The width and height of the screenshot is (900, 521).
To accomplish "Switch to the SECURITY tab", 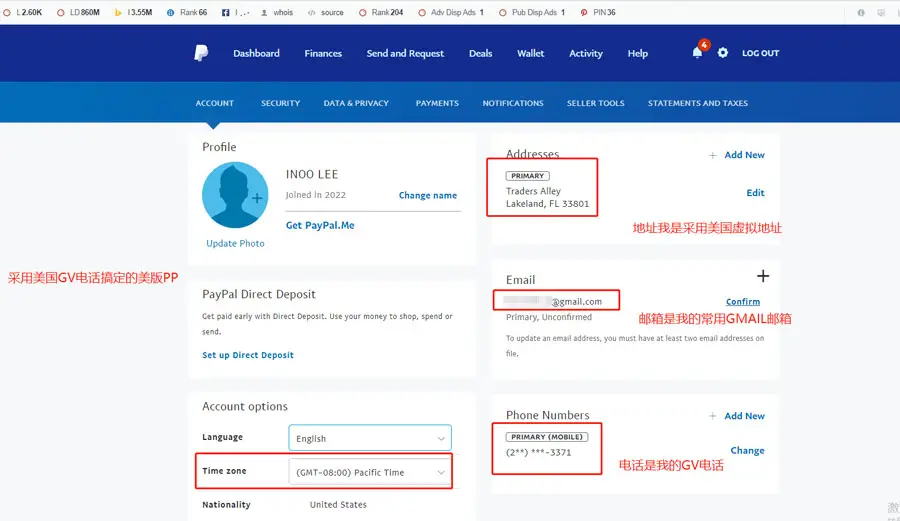I will point(281,103).
